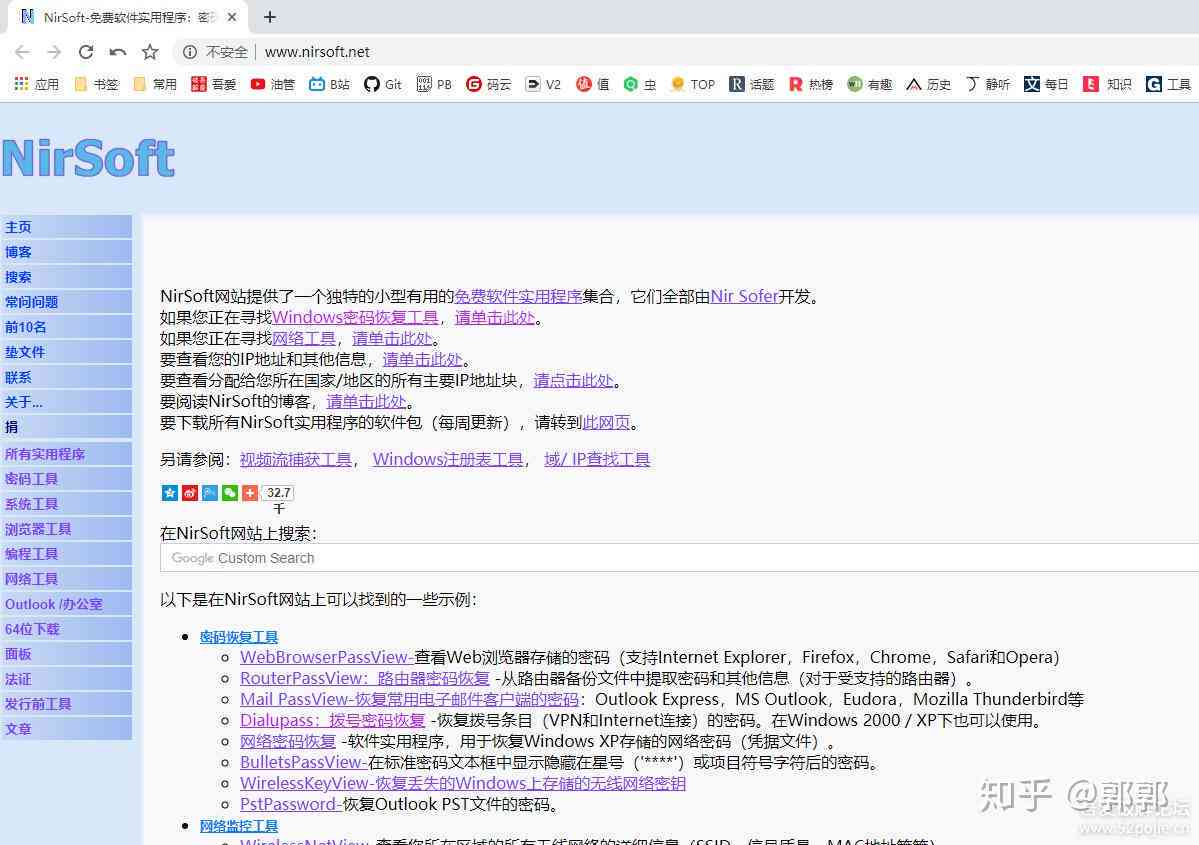Open the 免费软件实用程序 link
1199x845 pixels.
(518, 297)
